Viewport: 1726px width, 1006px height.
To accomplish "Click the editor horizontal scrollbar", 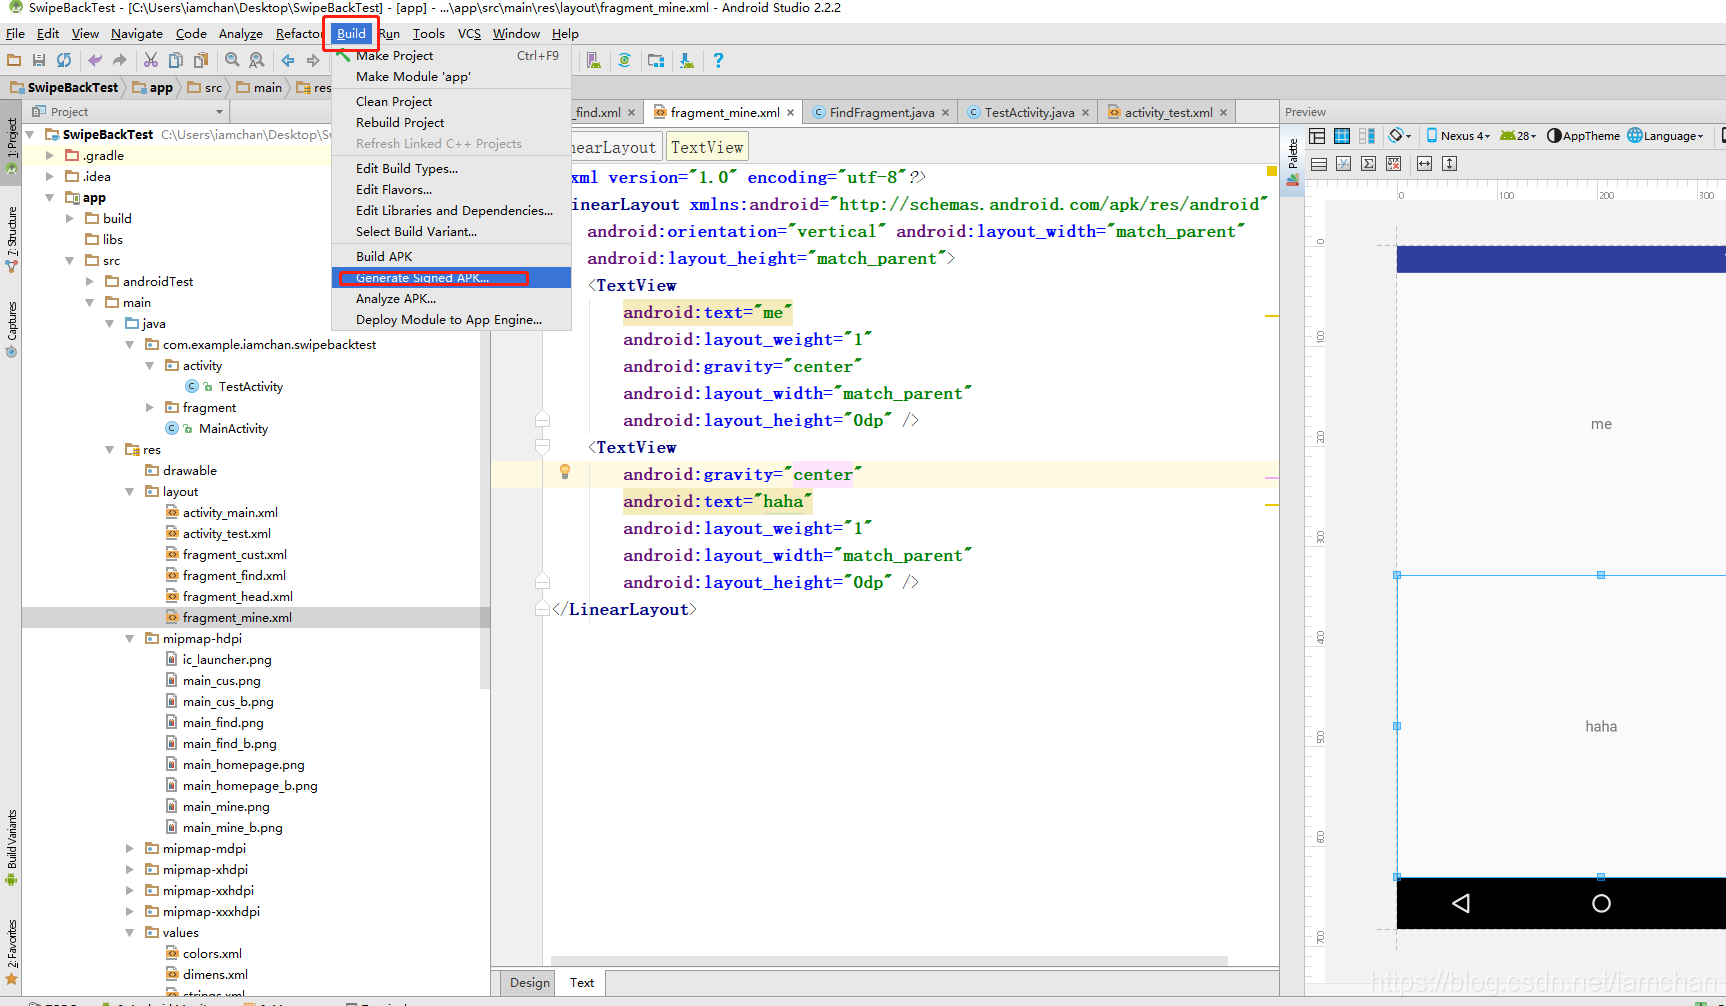I will coord(889,961).
